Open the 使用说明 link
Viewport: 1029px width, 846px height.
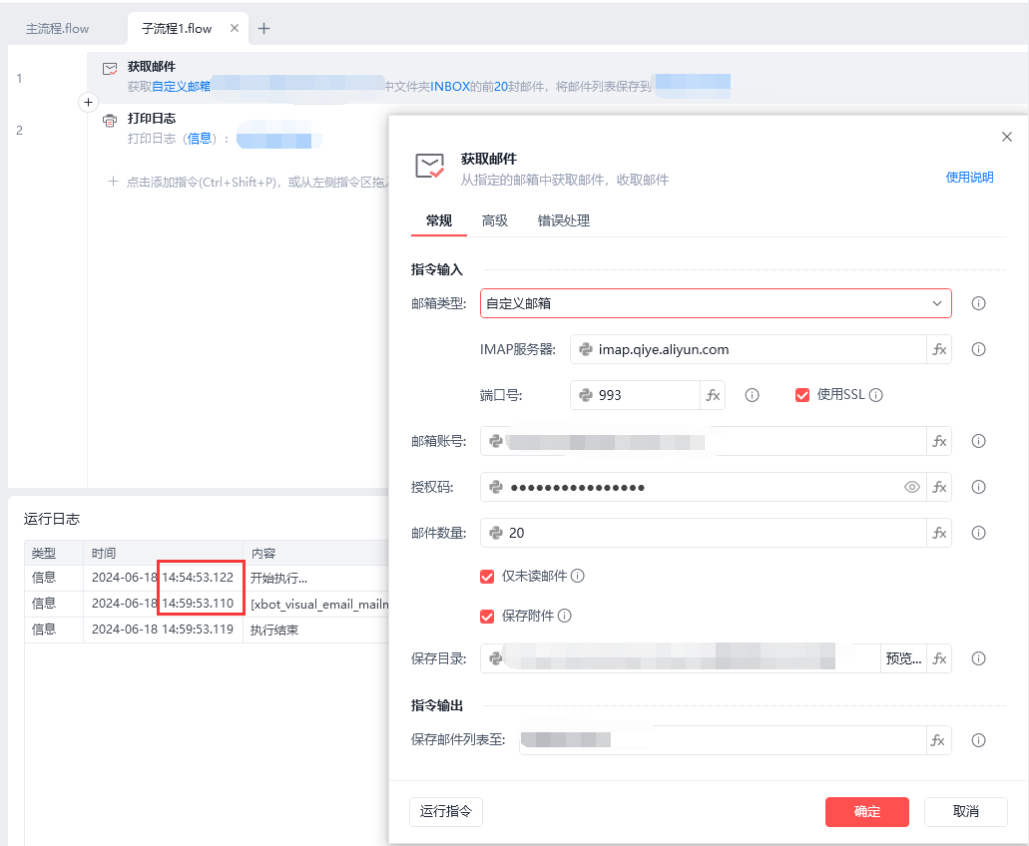(969, 177)
